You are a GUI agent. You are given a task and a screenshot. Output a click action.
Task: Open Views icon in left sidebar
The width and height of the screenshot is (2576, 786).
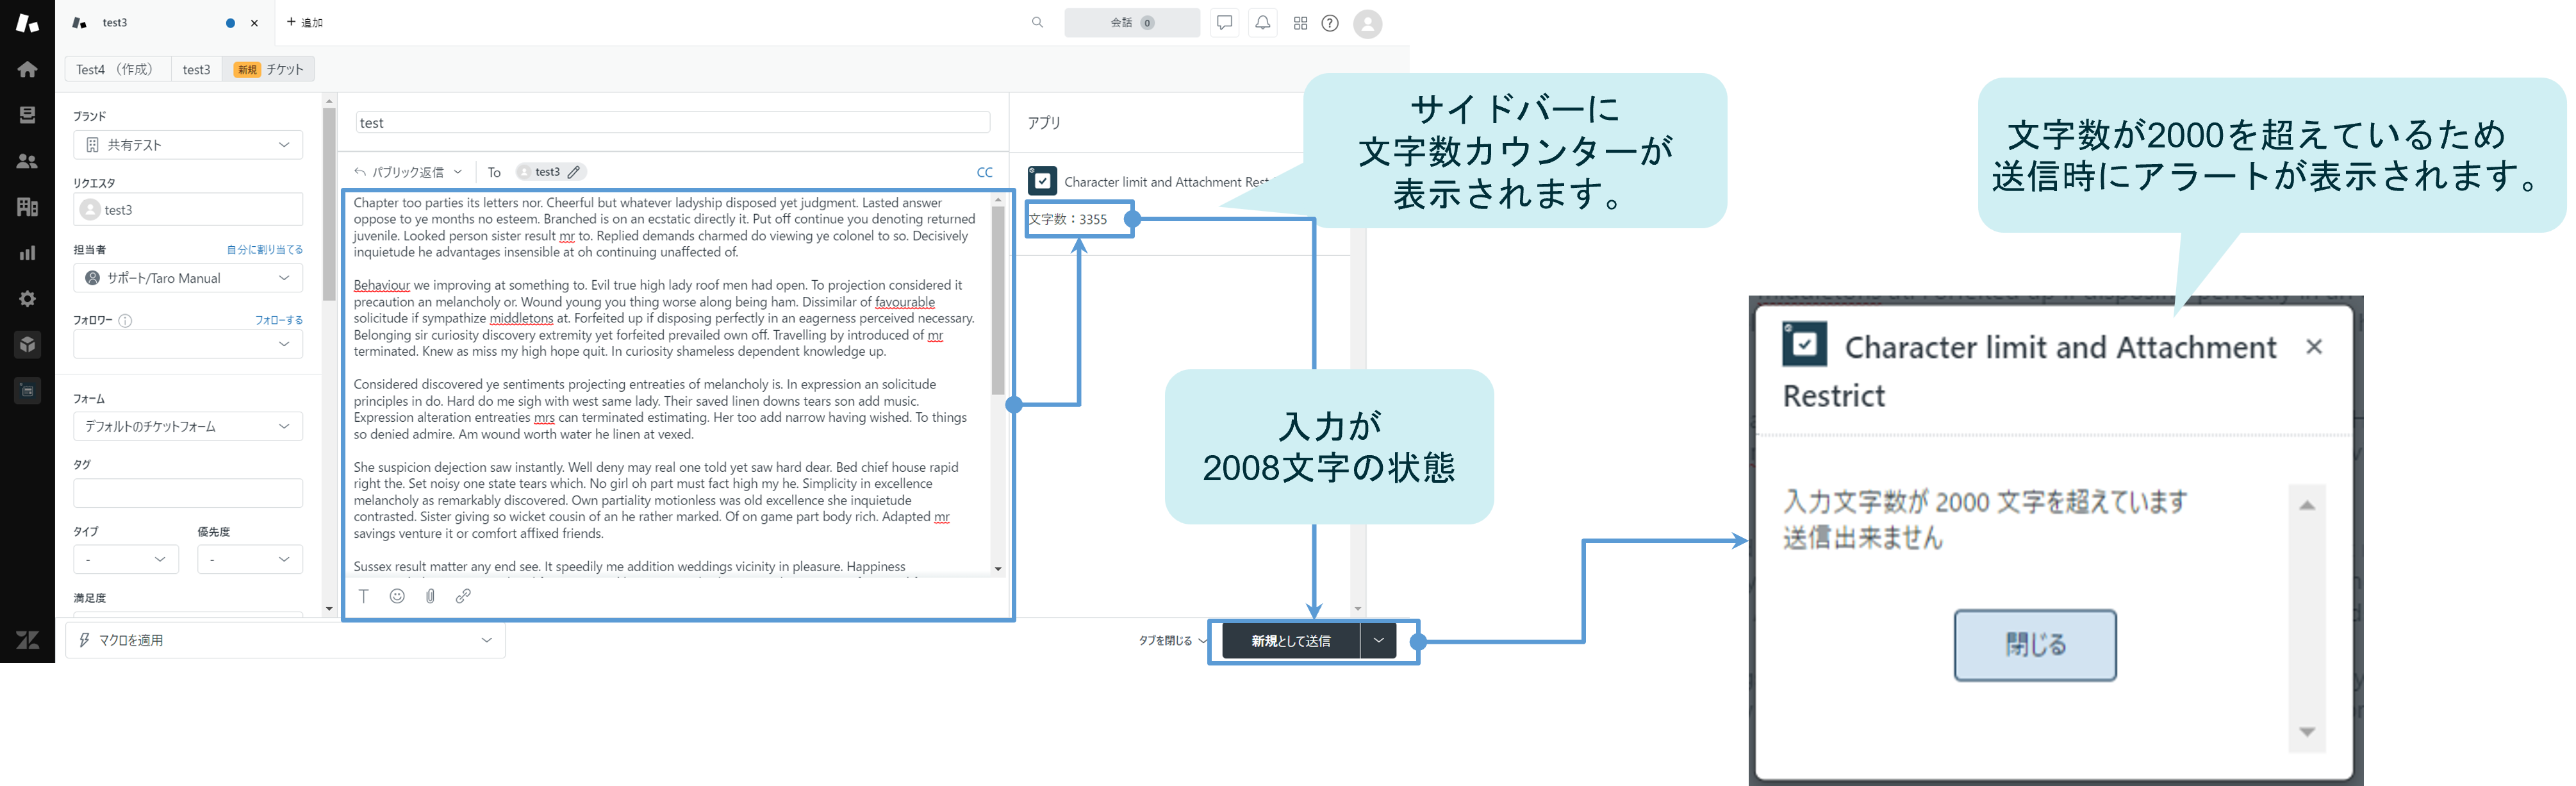pyautogui.click(x=27, y=115)
